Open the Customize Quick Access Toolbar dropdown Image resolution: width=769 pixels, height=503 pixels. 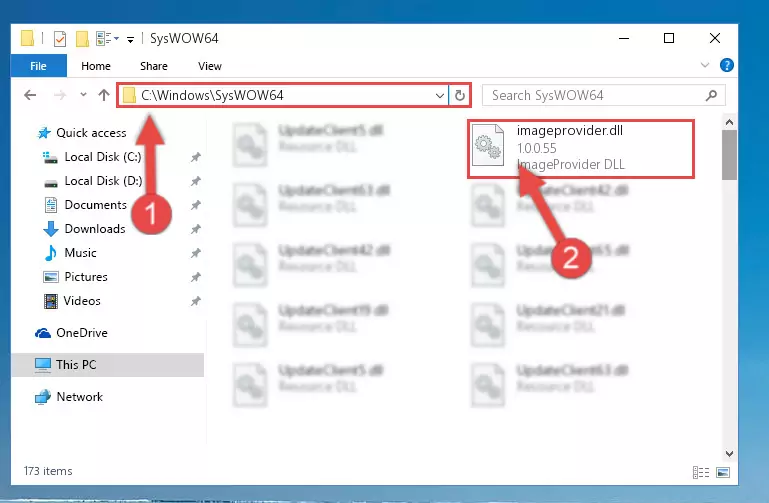point(130,39)
